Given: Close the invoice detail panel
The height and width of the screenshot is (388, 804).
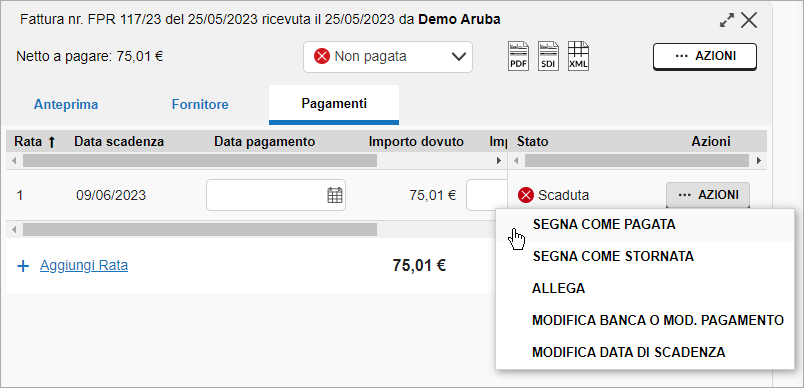Looking at the screenshot, I should click(x=749, y=21).
